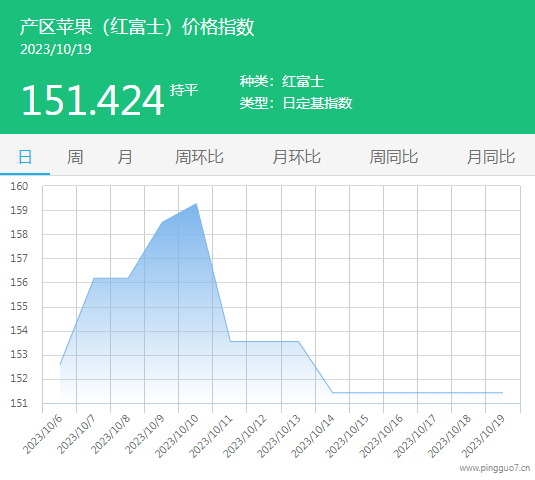
Task: Open the 月同比 tab
Action: point(491,157)
